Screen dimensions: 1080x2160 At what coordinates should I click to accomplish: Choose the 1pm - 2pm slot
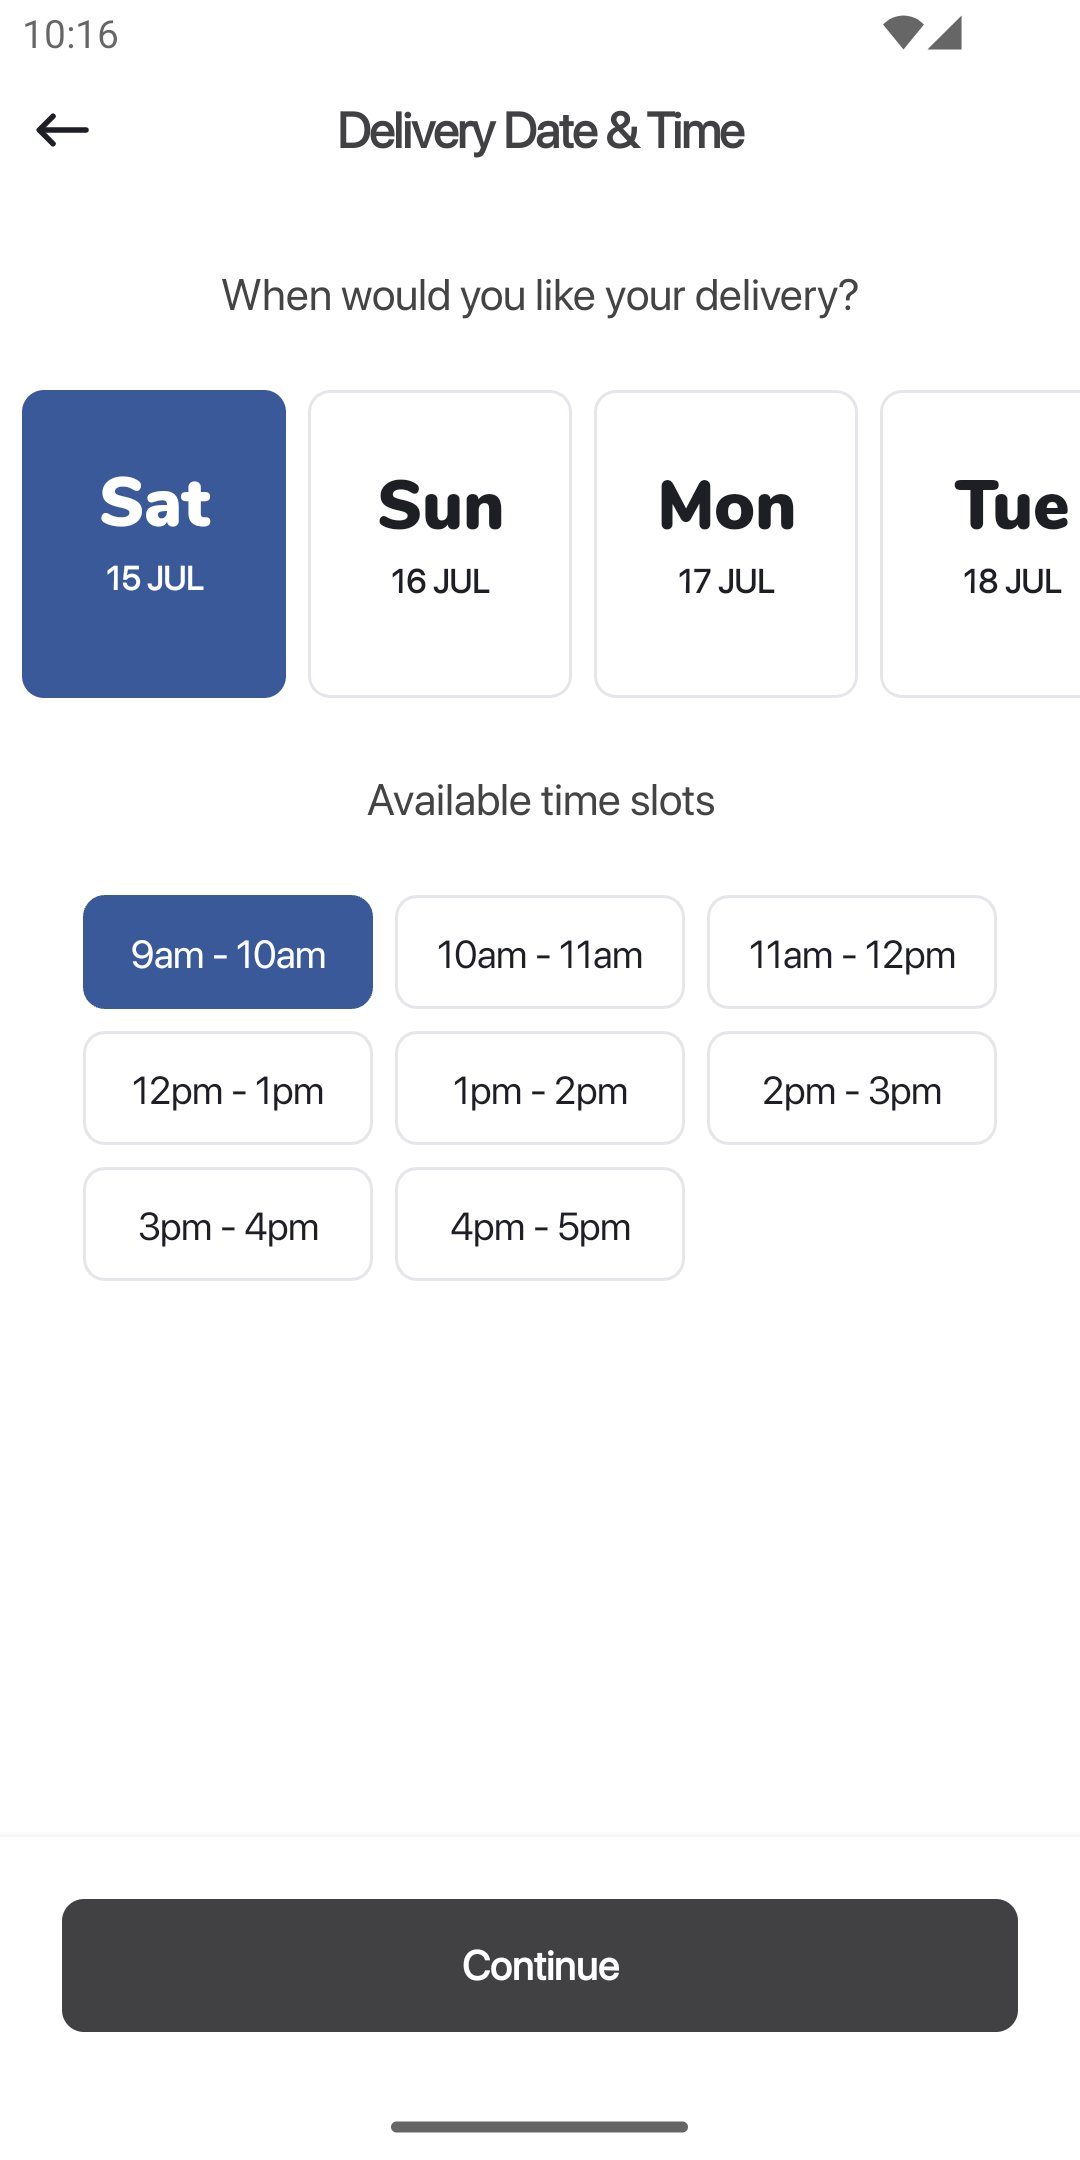[x=540, y=1088]
